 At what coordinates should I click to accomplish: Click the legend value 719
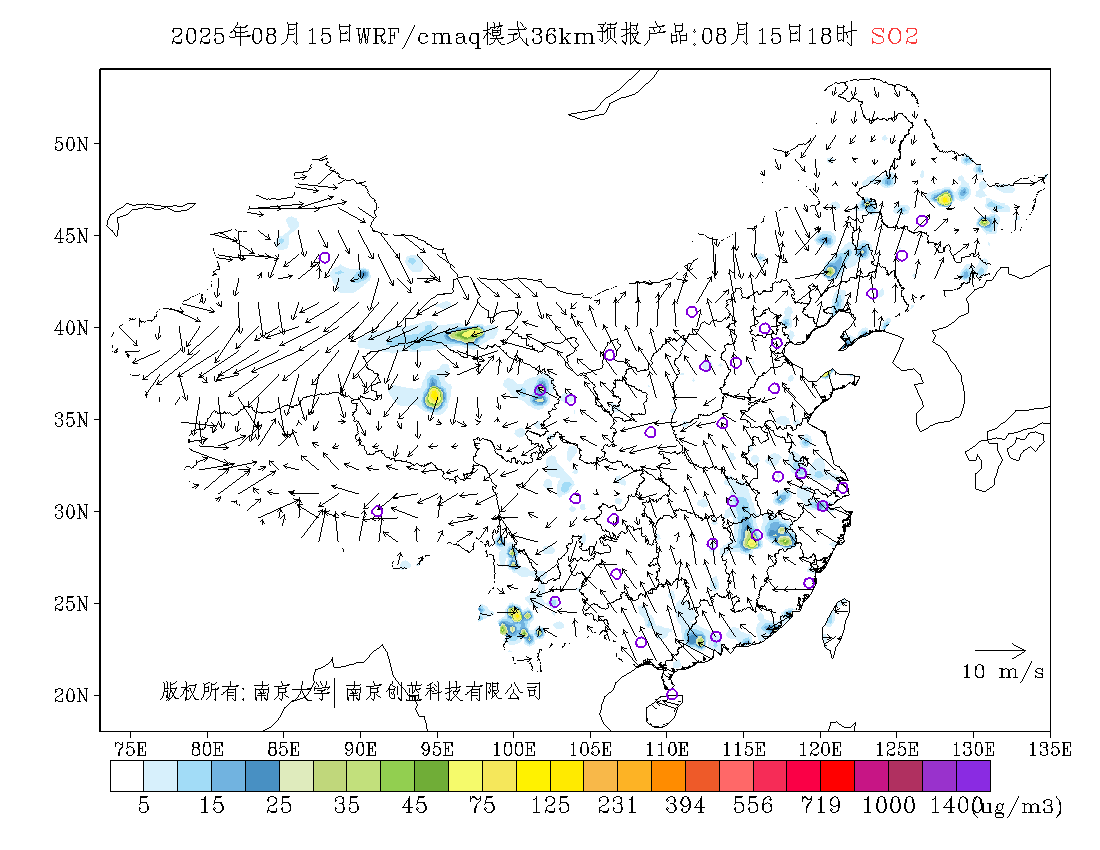coord(821,805)
